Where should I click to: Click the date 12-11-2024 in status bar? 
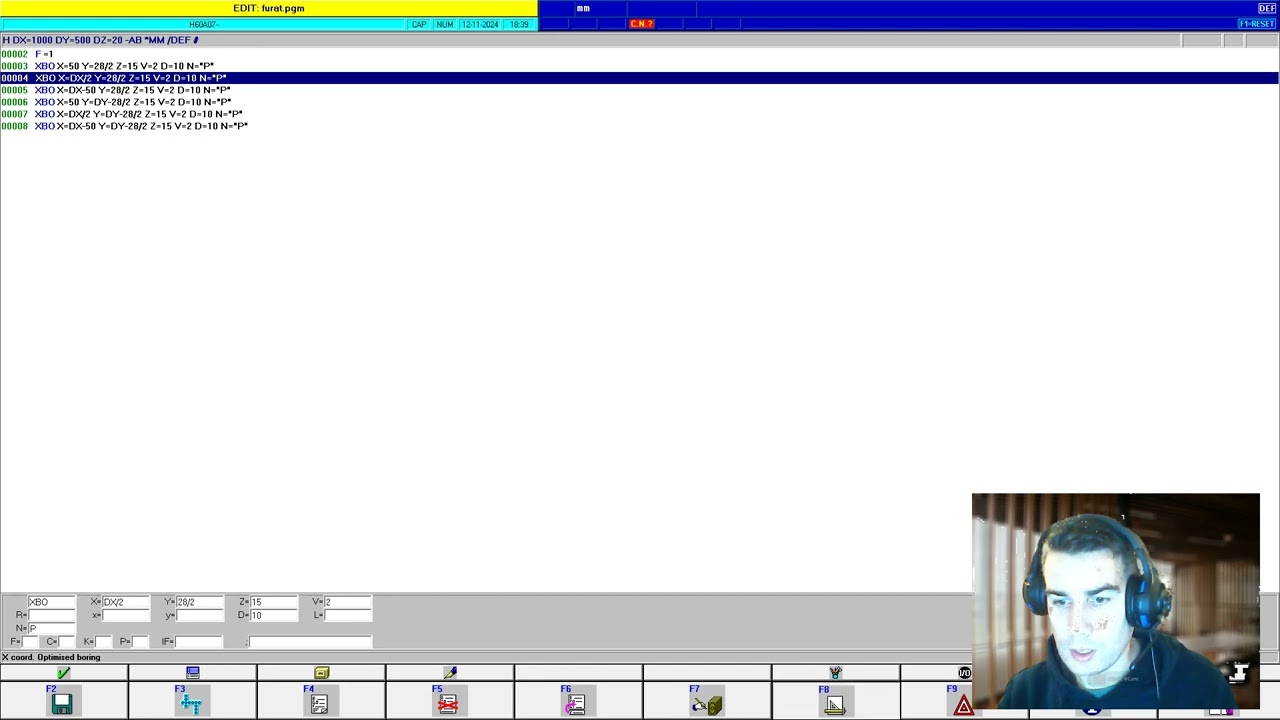480,24
